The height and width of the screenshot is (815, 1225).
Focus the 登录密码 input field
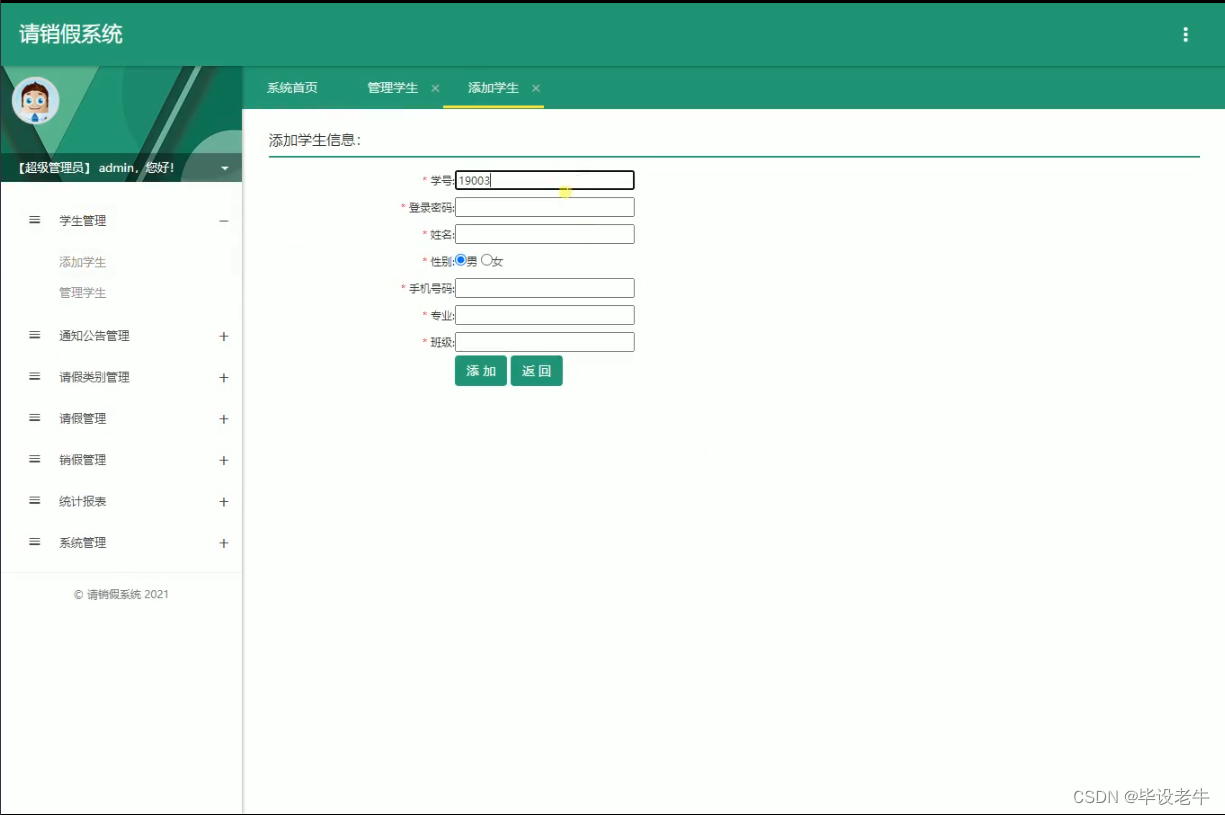pos(545,207)
